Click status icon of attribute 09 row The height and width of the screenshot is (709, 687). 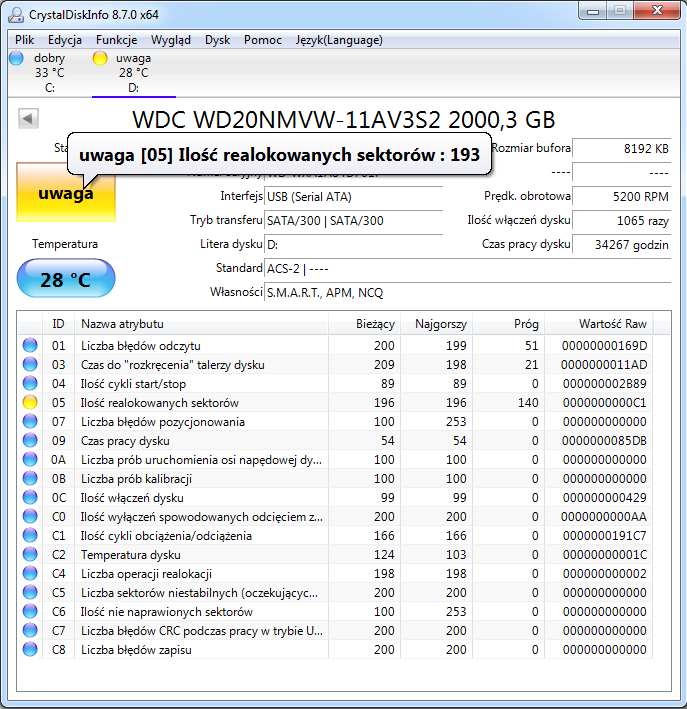pos(30,440)
